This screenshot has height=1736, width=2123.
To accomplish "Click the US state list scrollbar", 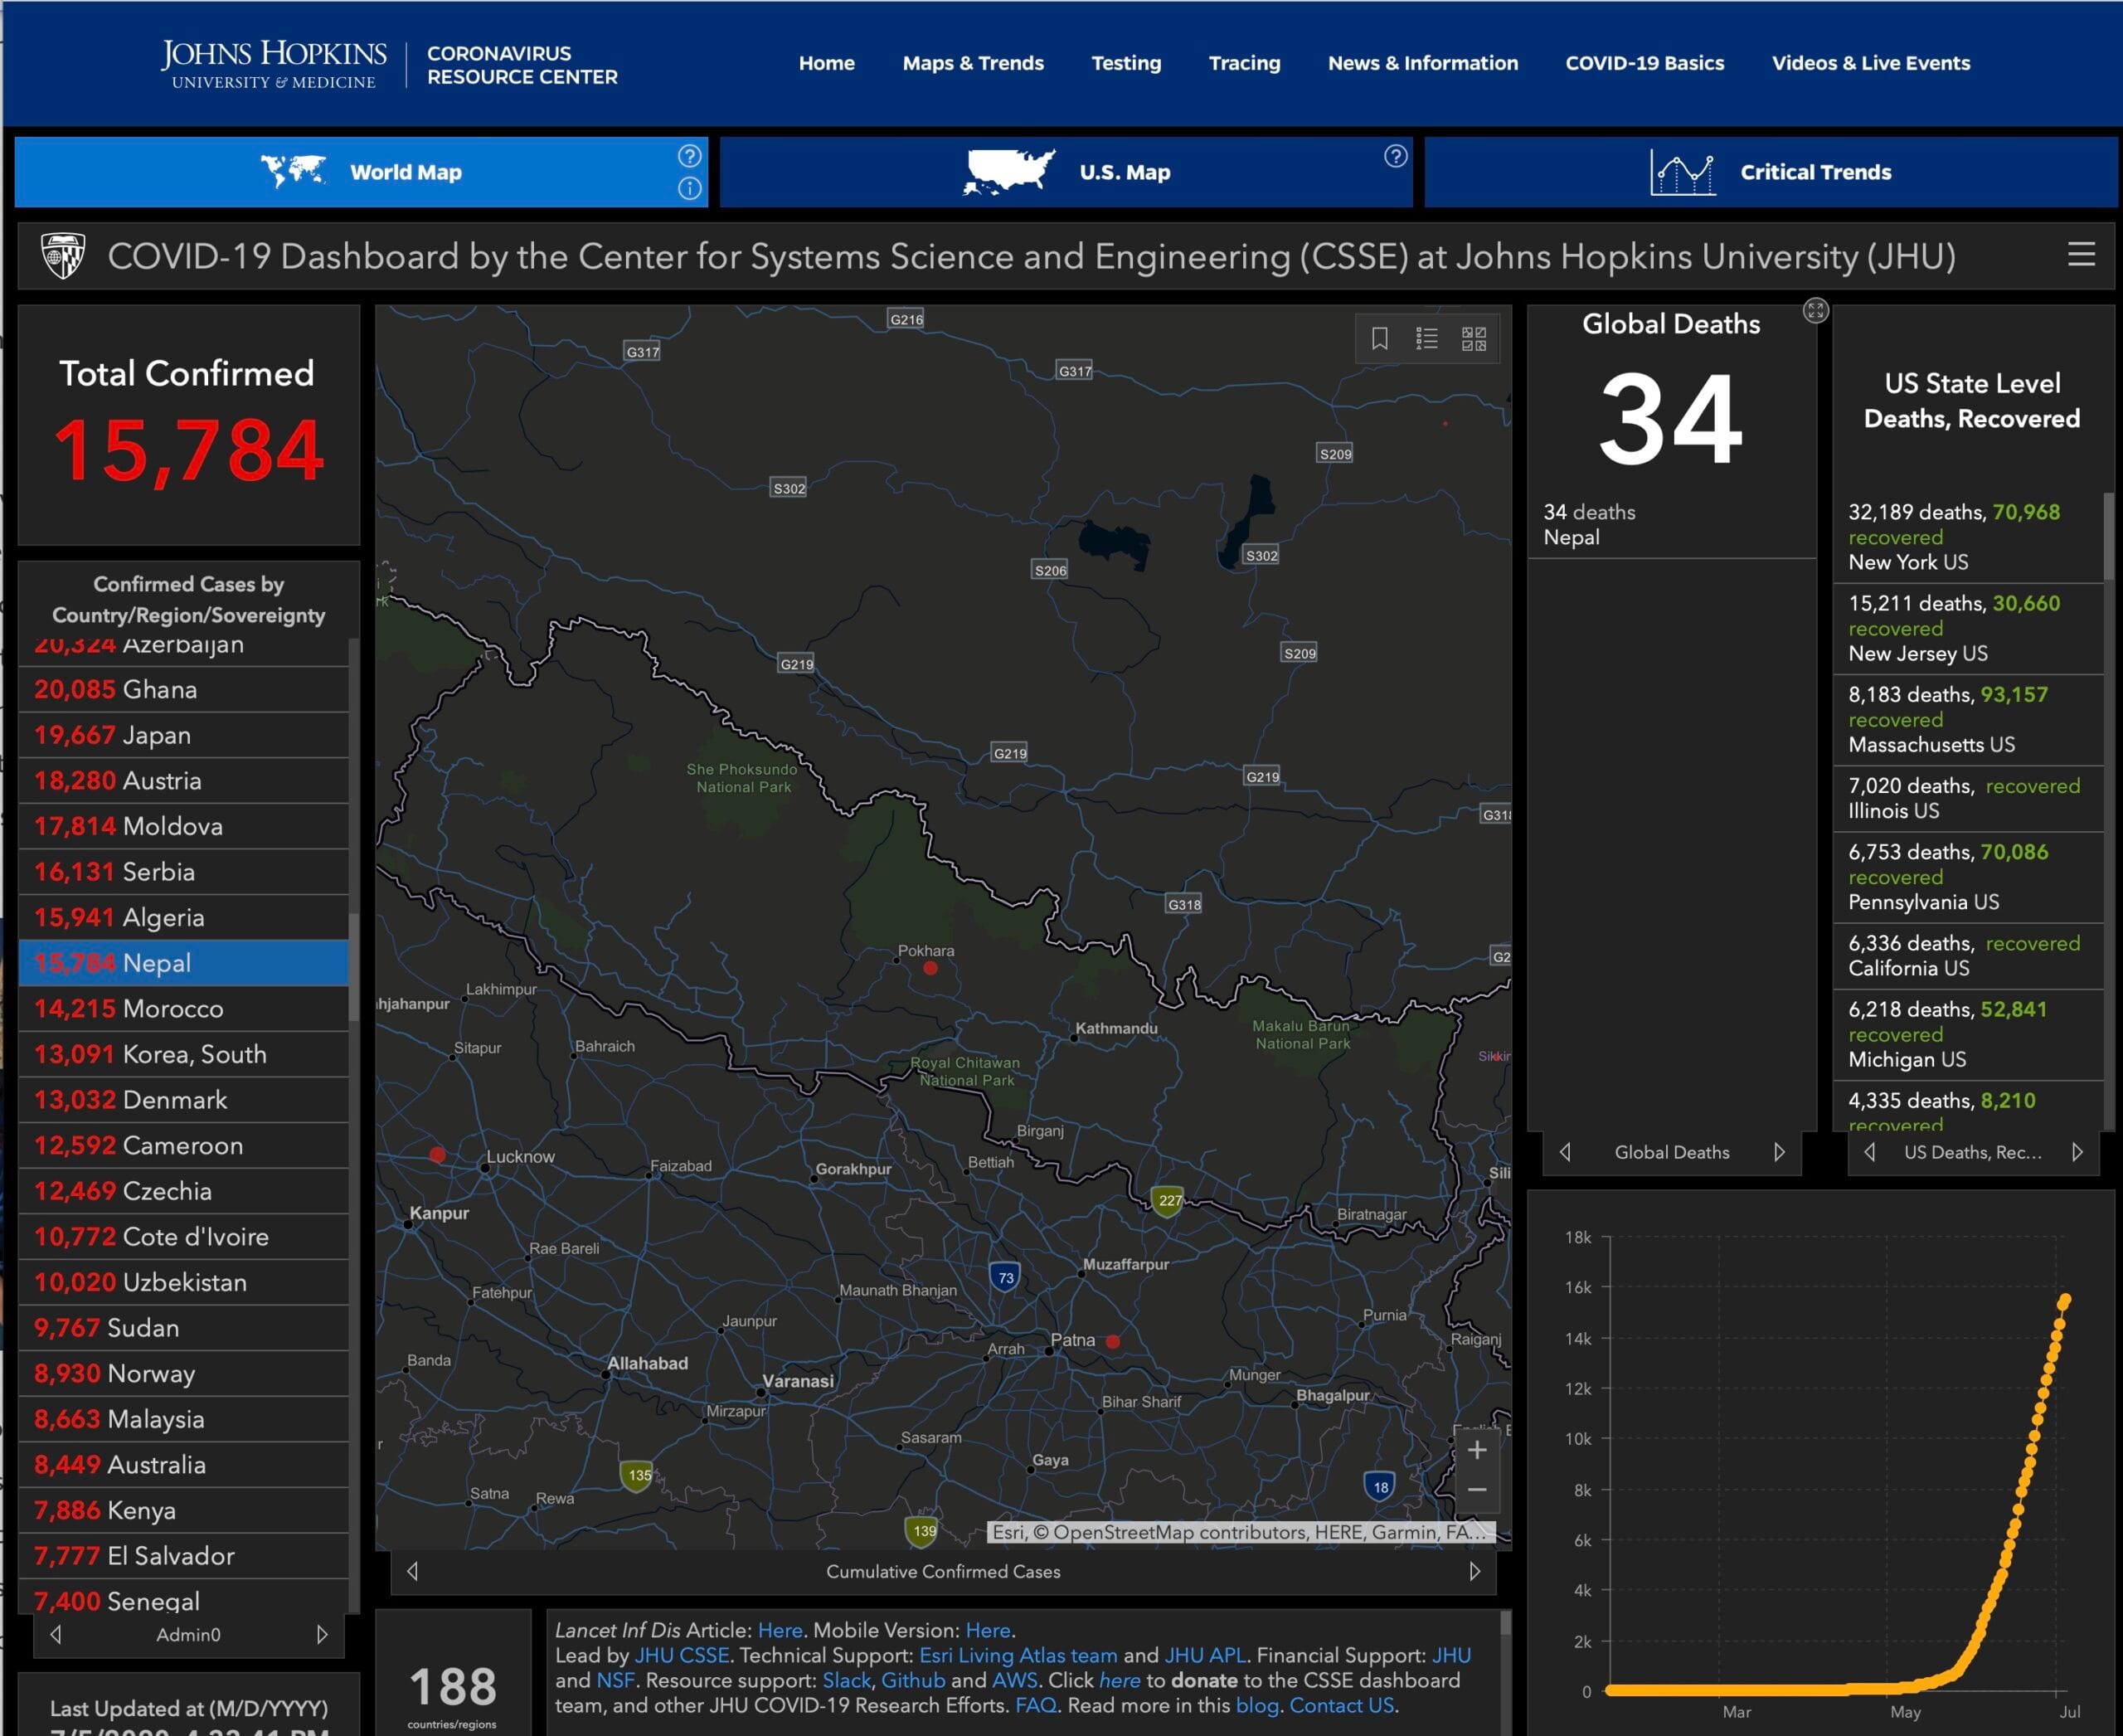I will [2110, 535].
